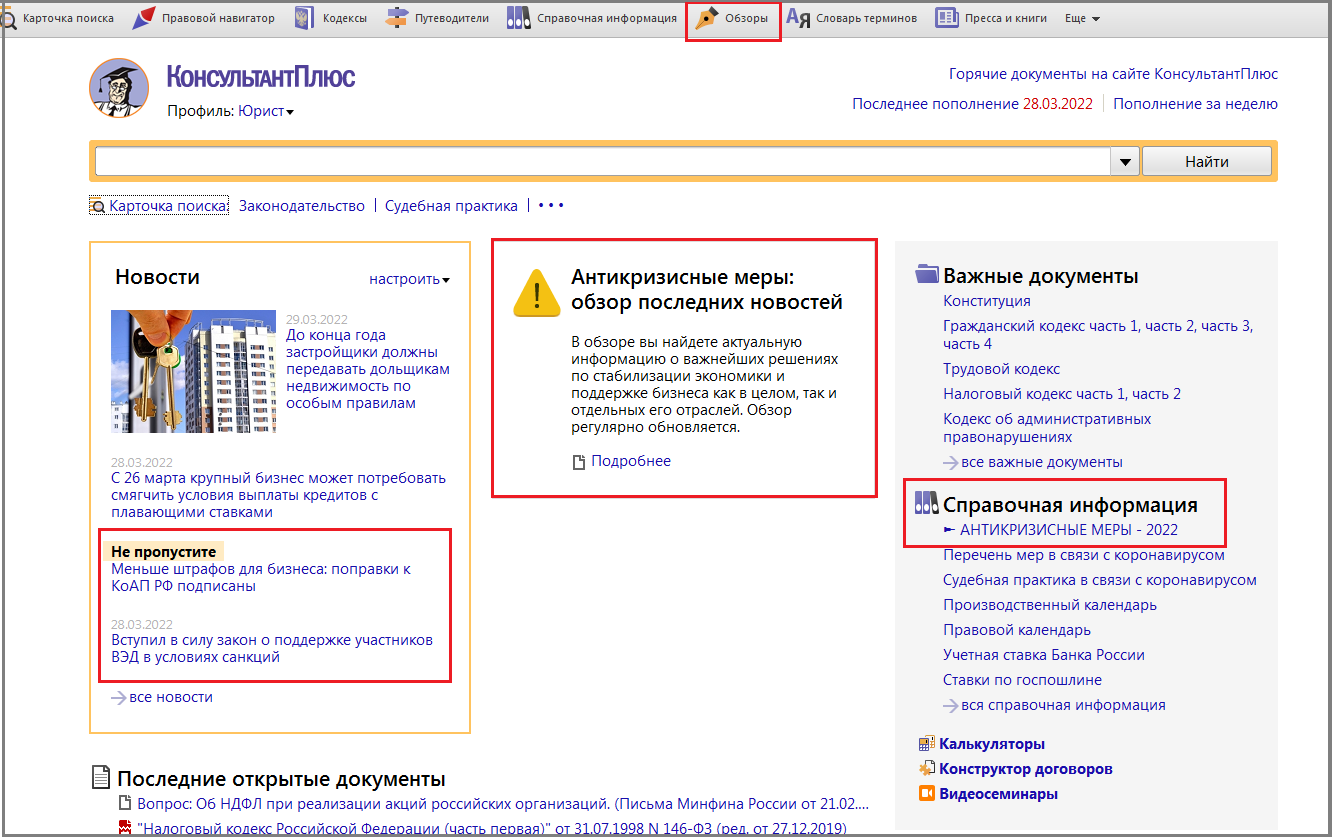Image resolution: width=1332 pixels, height=837 pixels.
Task: Select Судебная практика quick search
Action: point(451,206)
